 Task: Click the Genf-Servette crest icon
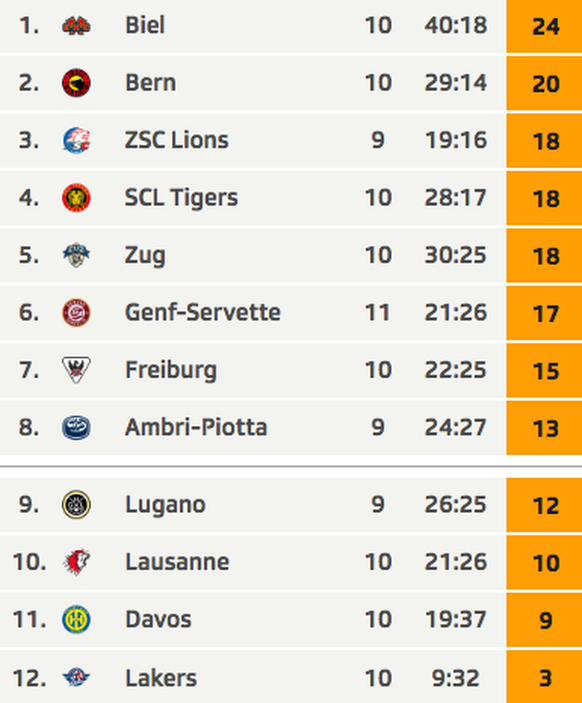(x=76, y=312)
